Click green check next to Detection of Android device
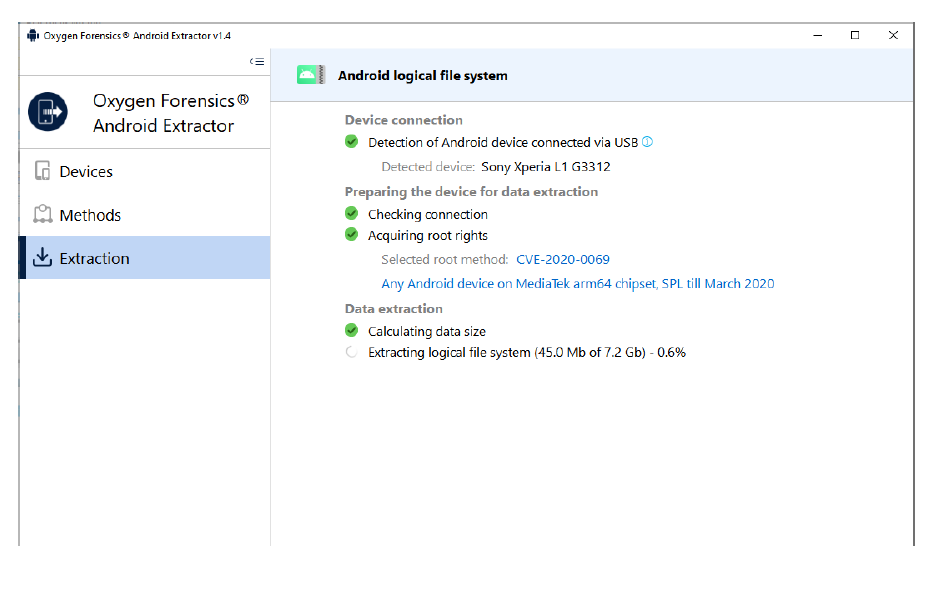This screenshot has height=612, width=935. [x=351, y=141]
